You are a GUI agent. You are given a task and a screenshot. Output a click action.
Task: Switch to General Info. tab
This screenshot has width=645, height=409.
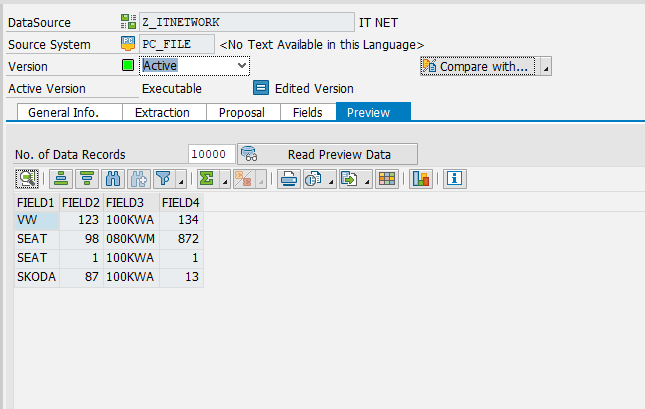70,112
